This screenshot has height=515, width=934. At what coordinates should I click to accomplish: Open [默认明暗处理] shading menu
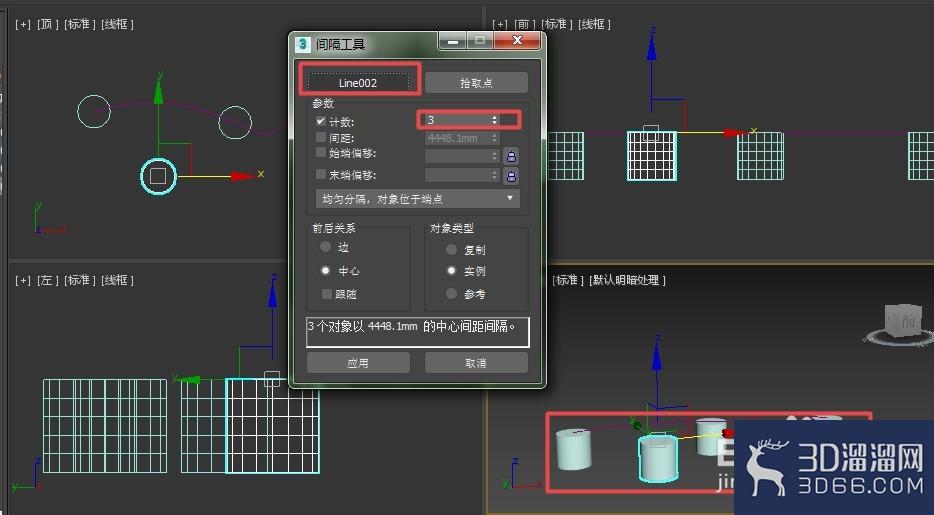coord(627,280)
